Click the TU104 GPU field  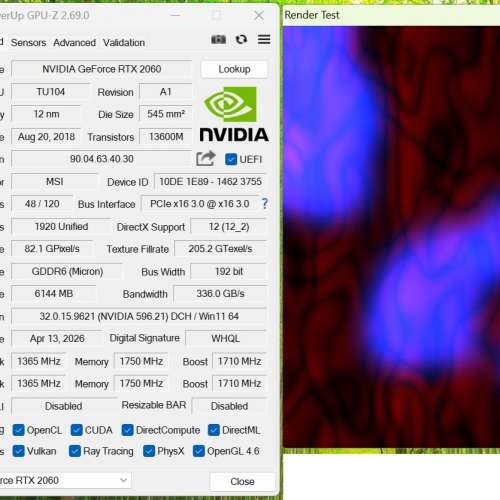pyautogui.click(x=51, y=92)
